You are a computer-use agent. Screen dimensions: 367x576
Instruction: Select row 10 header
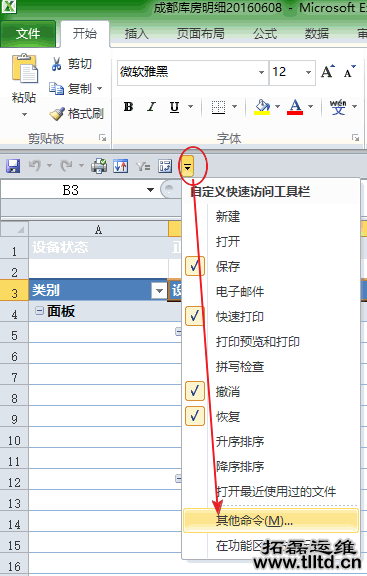14,437
